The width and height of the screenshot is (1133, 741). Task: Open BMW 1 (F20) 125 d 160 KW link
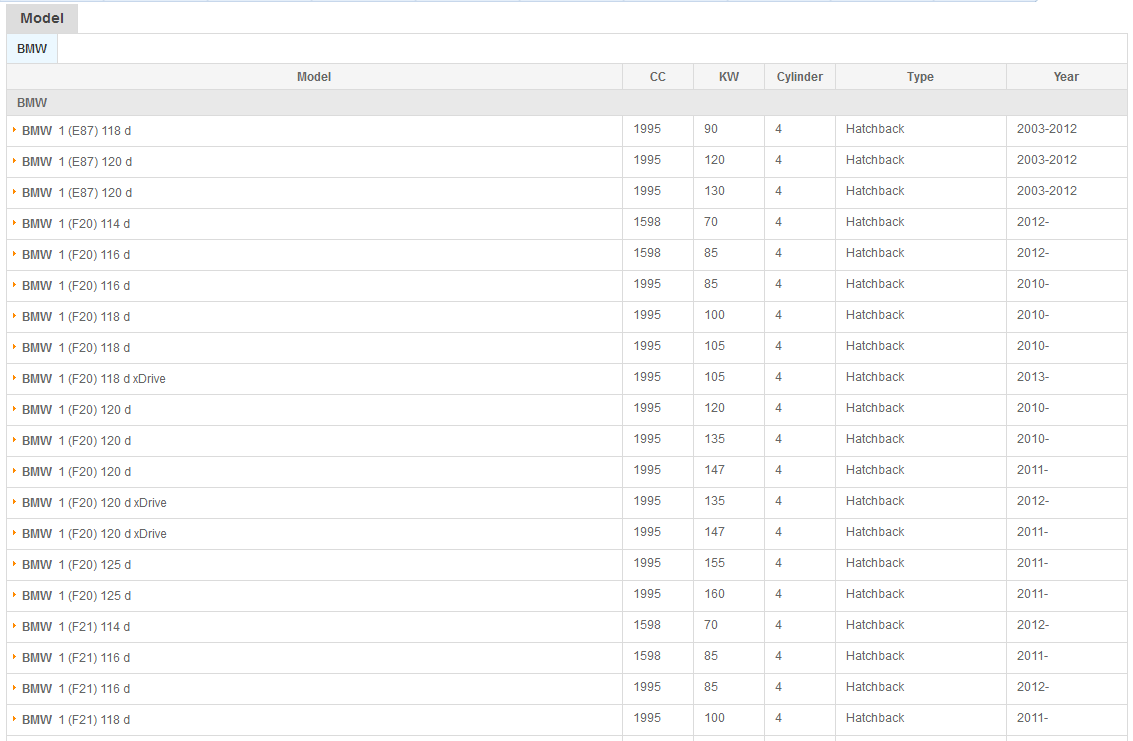(76, 596)
